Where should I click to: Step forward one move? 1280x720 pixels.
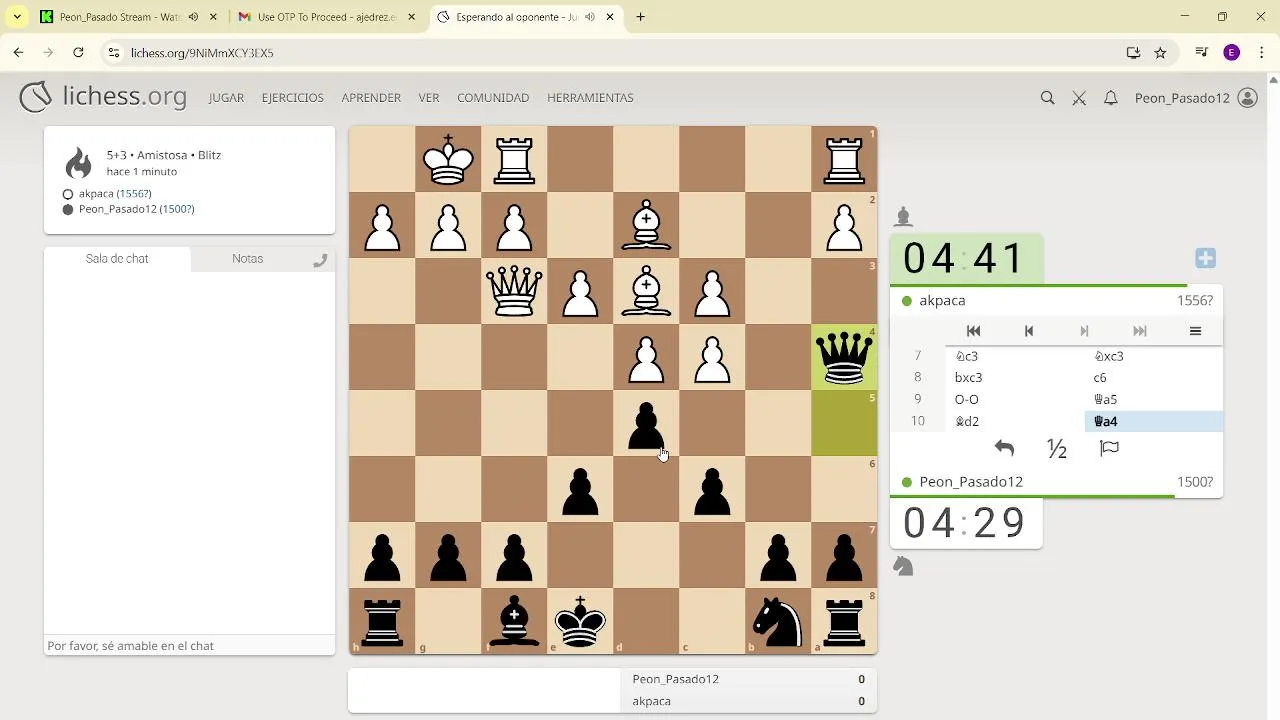[1084, 331]
